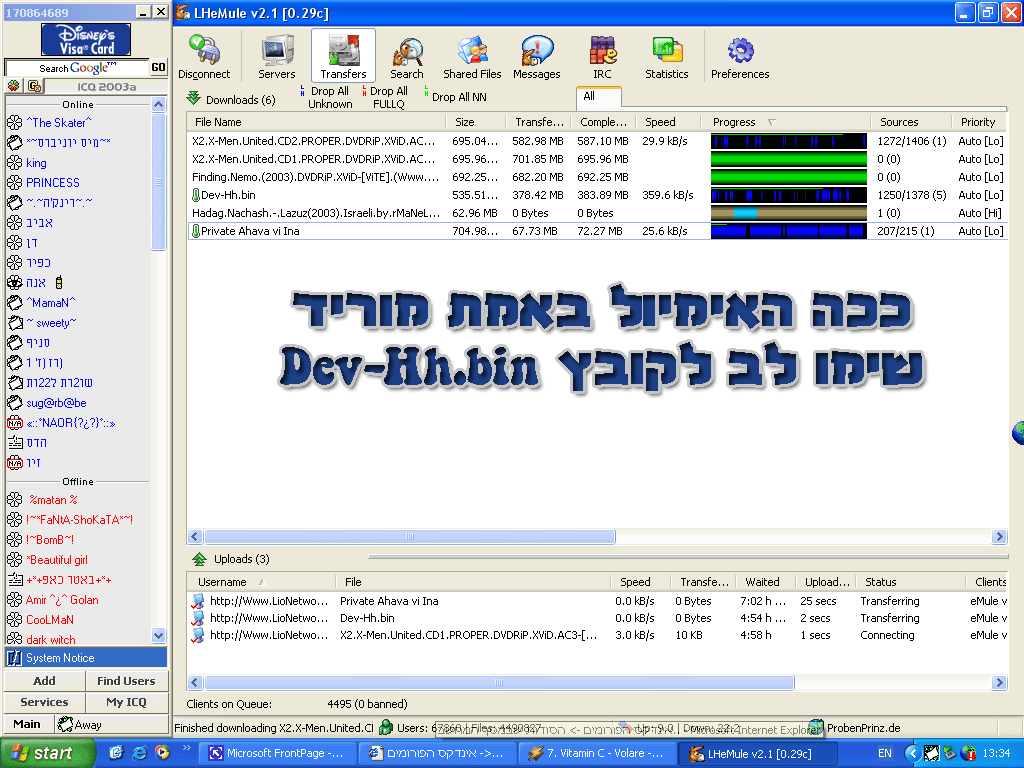Open the Services menu in ICQ
The image size is (1024, 768).
(x=44, y=702)
